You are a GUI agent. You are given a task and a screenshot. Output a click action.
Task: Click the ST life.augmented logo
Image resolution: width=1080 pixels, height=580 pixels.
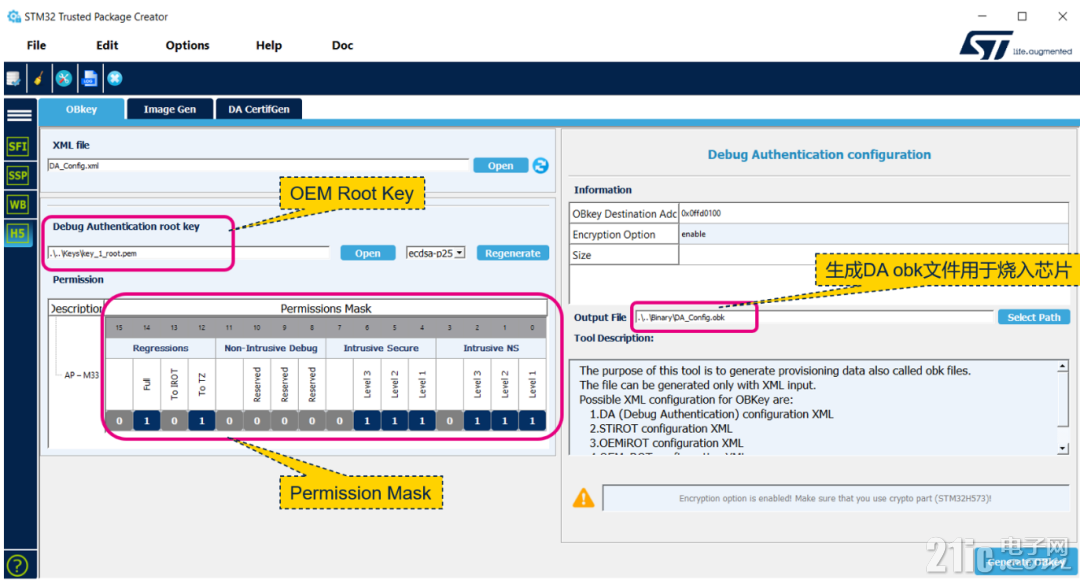1015,45
